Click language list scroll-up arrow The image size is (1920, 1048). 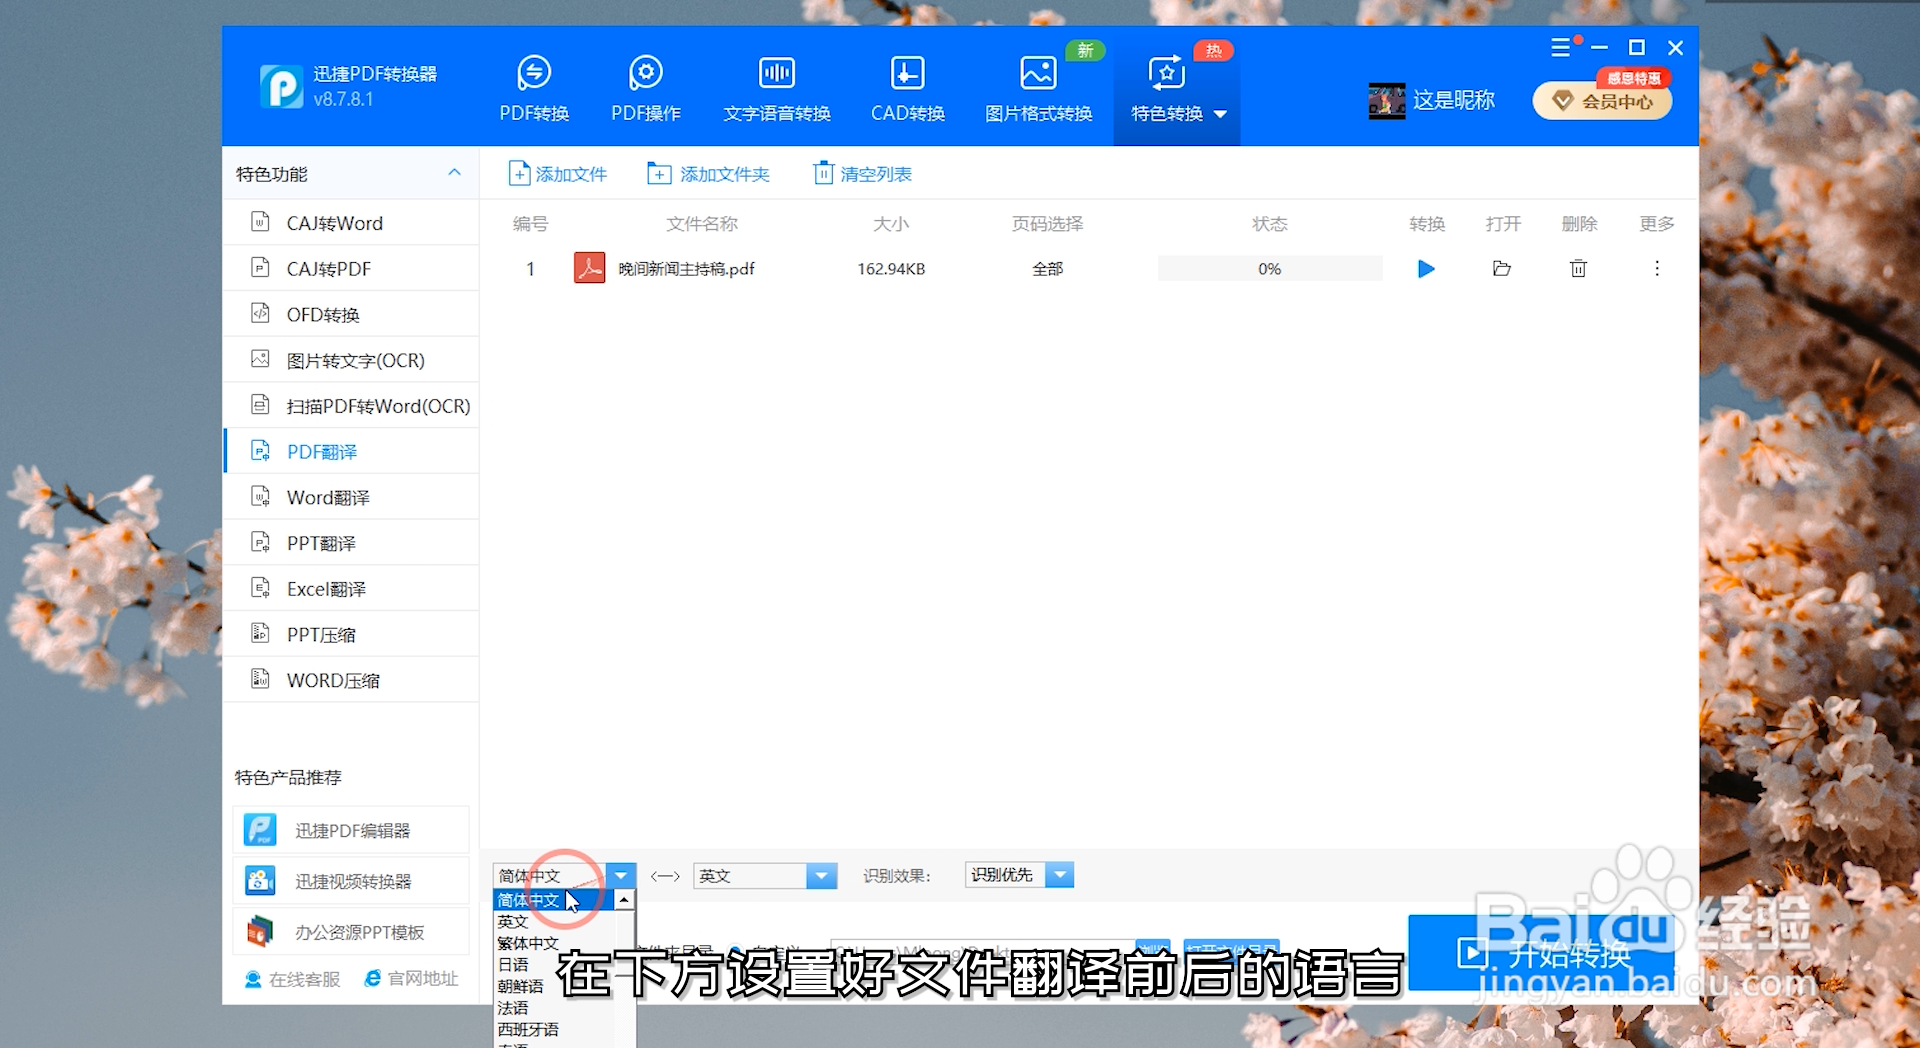[x=624, y=900]
